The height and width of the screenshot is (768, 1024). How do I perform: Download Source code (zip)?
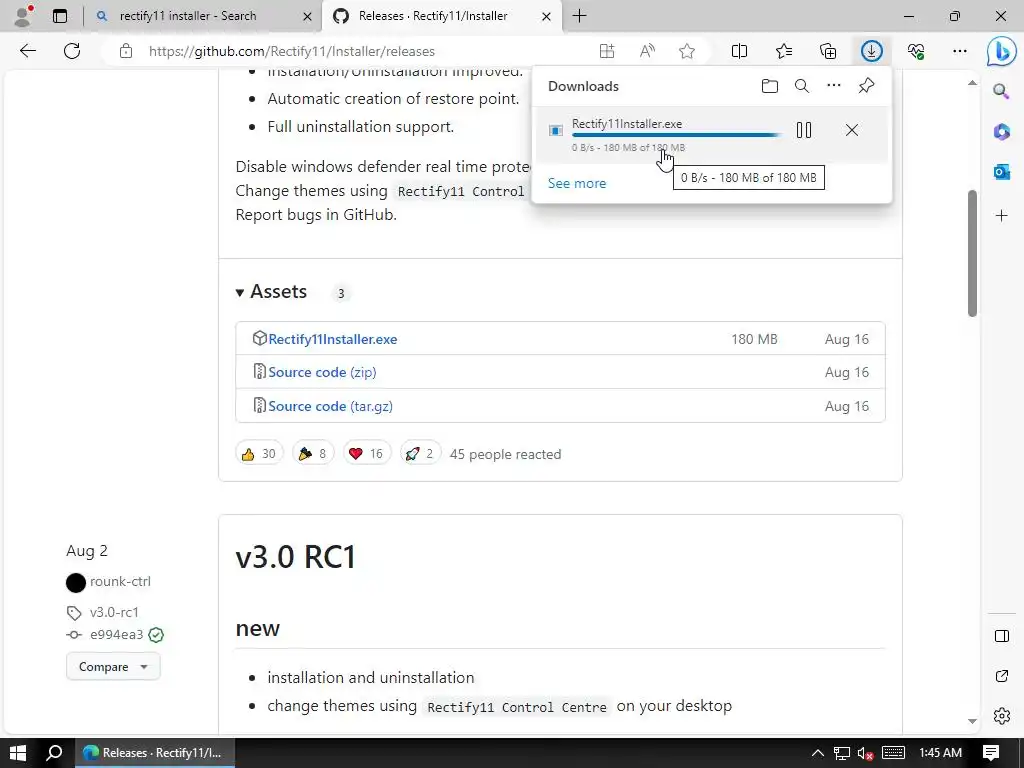322,372
